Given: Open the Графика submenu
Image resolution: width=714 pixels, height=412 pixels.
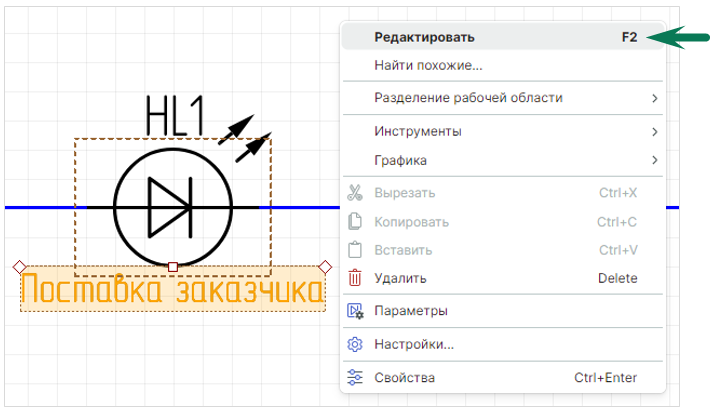Looking at the screenshot, I should [x=503, y=160].
